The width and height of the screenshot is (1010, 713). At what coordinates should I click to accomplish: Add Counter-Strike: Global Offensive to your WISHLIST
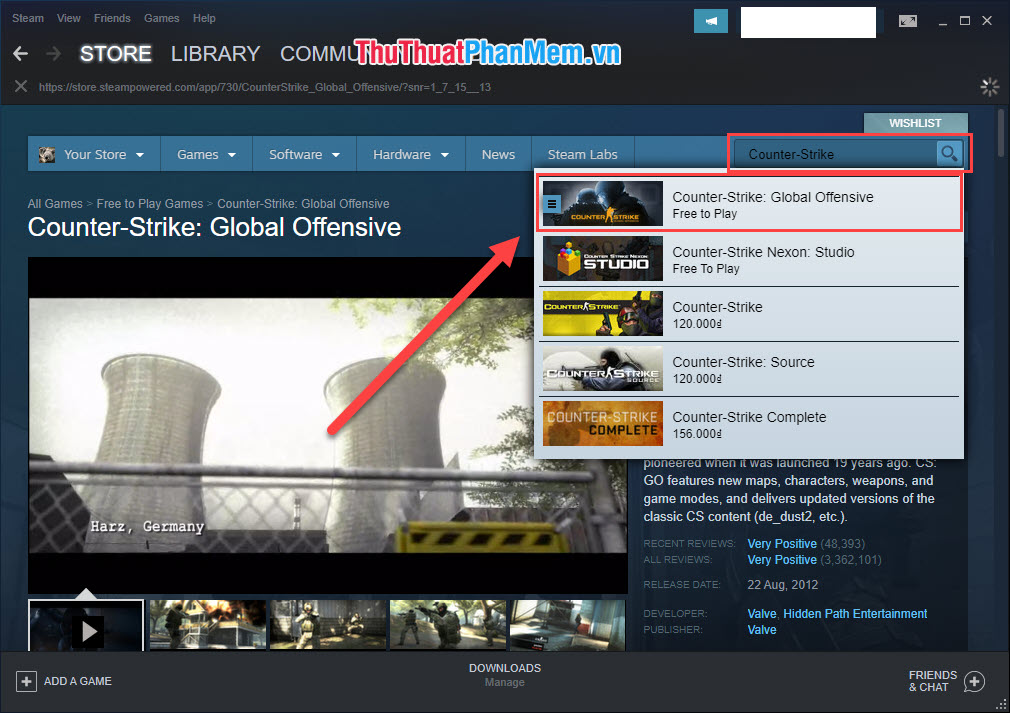[x=915, y=122]
